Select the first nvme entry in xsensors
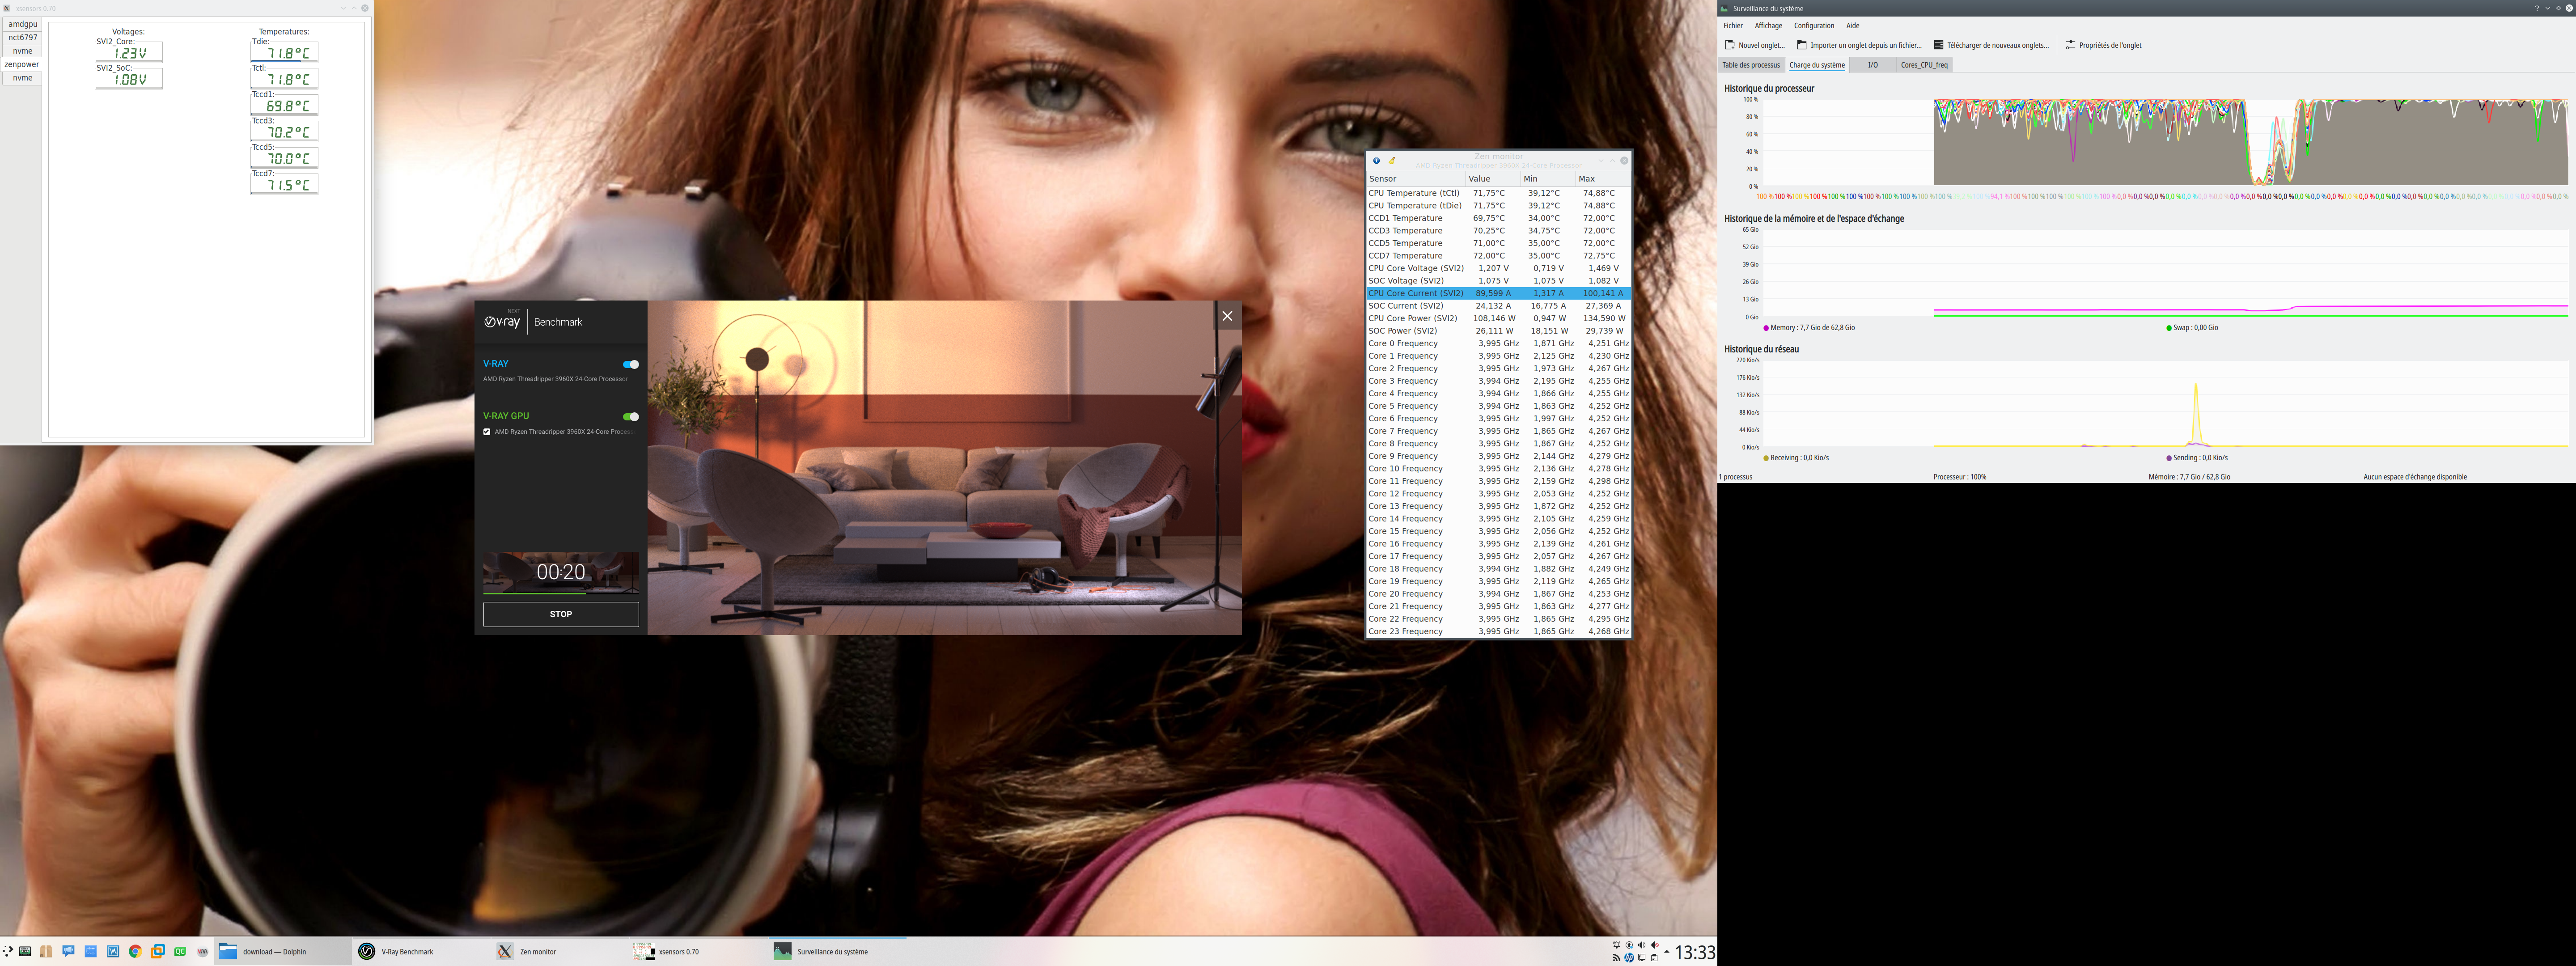Image resolution: width=2576 pixels, height=966 pixels. tap(23, 51)
